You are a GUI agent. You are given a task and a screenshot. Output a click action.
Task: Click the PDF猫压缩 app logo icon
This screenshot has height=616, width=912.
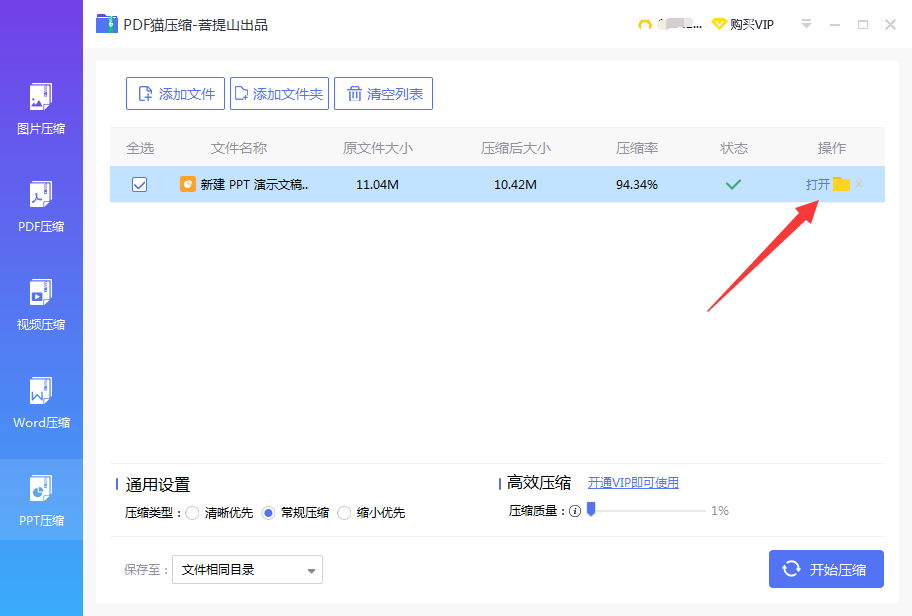pos(107,24)
